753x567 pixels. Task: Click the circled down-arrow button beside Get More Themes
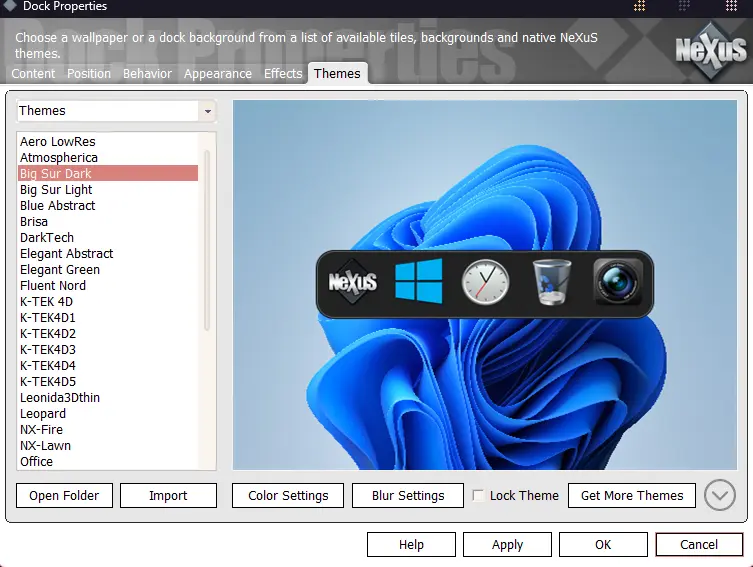[719, 495]
